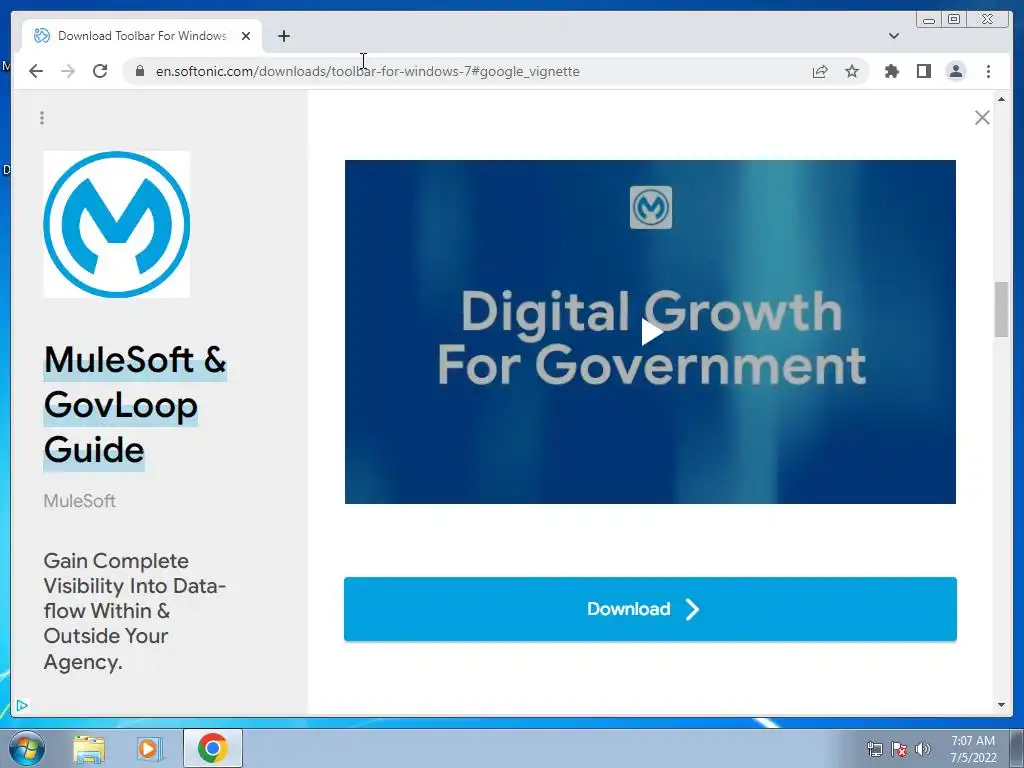Screen dimensions: 1024x768
Task: Open the network tray icon
Action: 874,749
